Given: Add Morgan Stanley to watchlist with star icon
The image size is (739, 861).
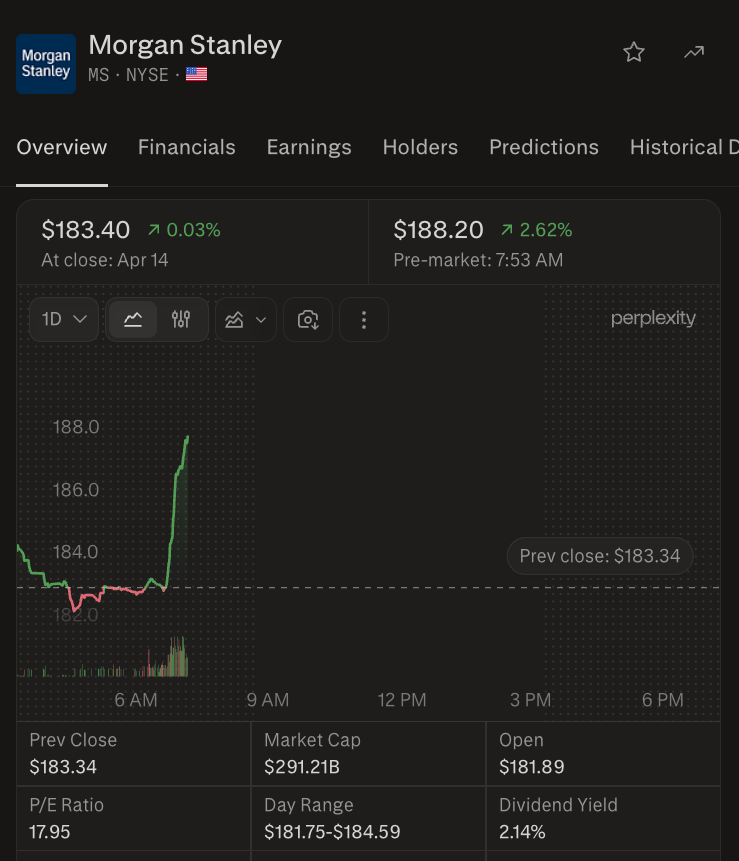Looking at the screenshot, I should tap(634, 52).
